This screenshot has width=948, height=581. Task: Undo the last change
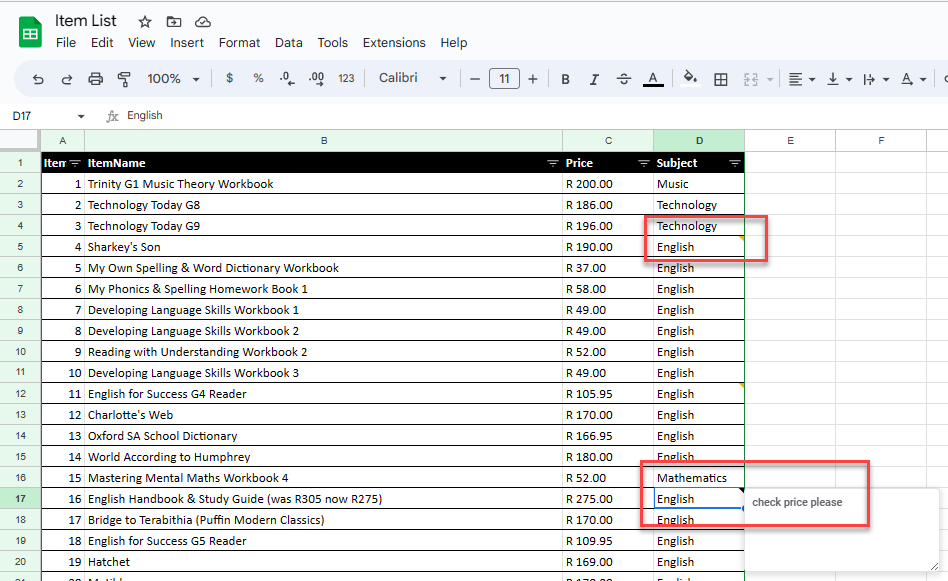pyautogui.click(x=38, y=78)
